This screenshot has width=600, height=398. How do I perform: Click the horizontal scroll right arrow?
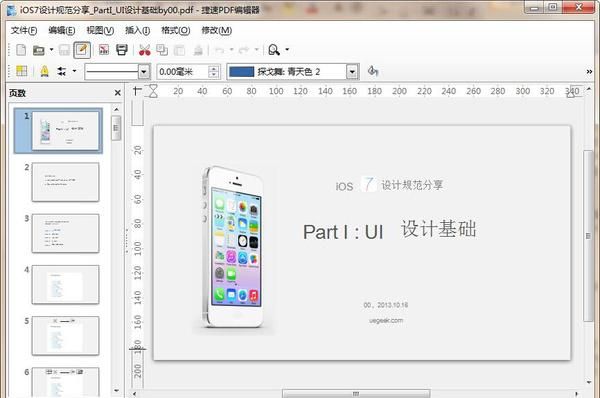point(577,393)
